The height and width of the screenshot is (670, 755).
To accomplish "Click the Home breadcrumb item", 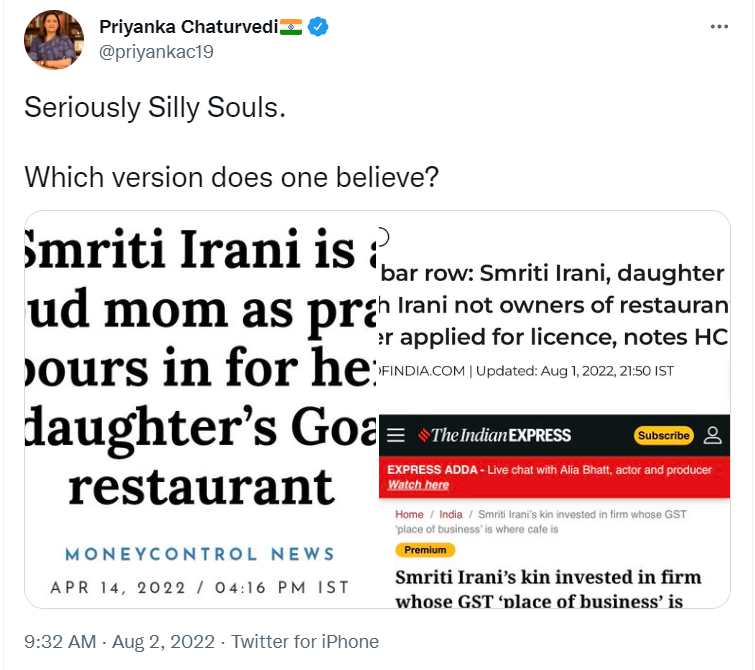I will point(409,514).
